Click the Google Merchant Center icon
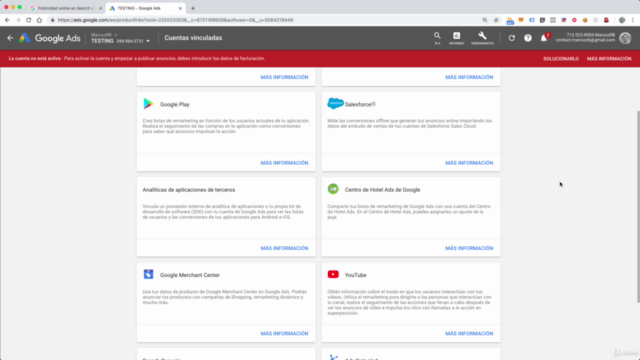The width and height of the screenshot is (640, 360). coord(148,274)
